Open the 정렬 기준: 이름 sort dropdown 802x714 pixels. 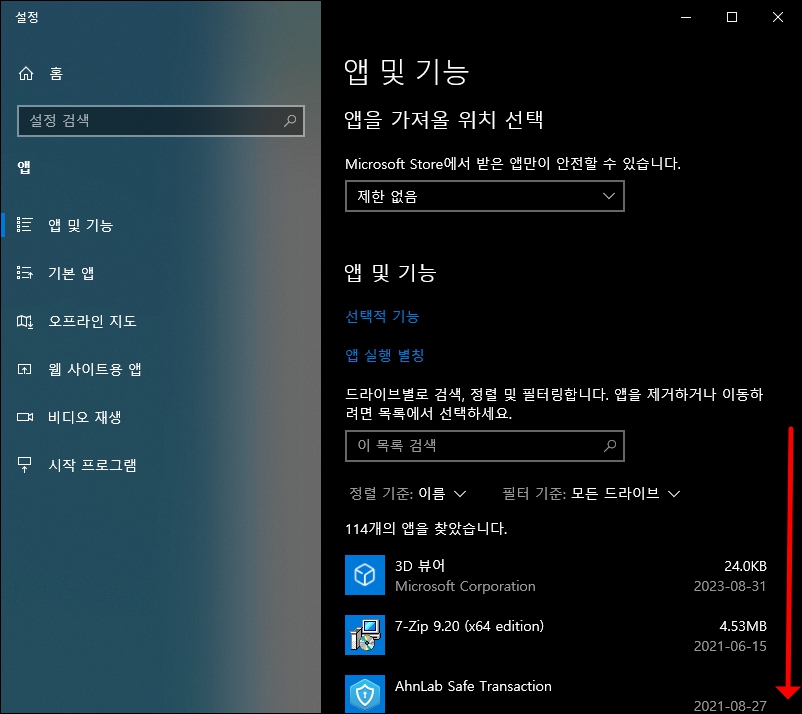point(408,494)
